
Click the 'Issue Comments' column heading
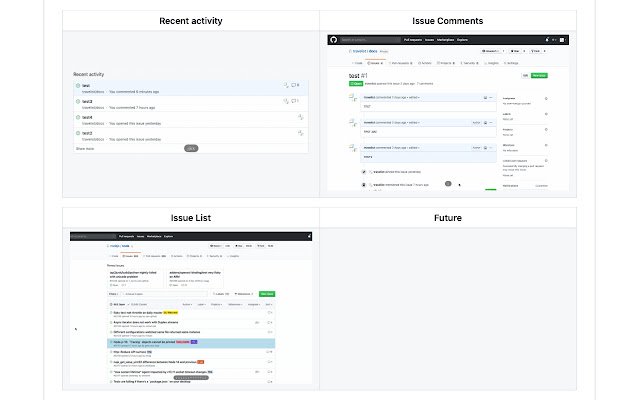point(448,21)
